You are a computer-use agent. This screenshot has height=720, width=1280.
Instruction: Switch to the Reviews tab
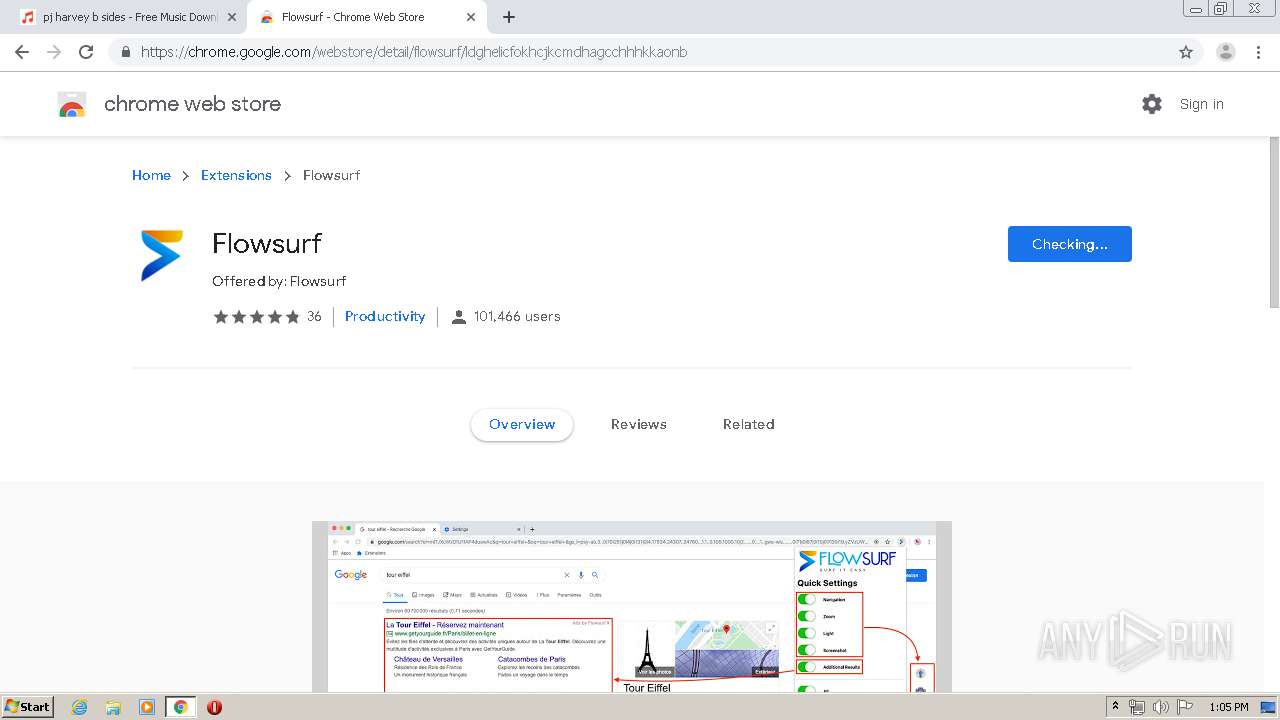point(639,424)
